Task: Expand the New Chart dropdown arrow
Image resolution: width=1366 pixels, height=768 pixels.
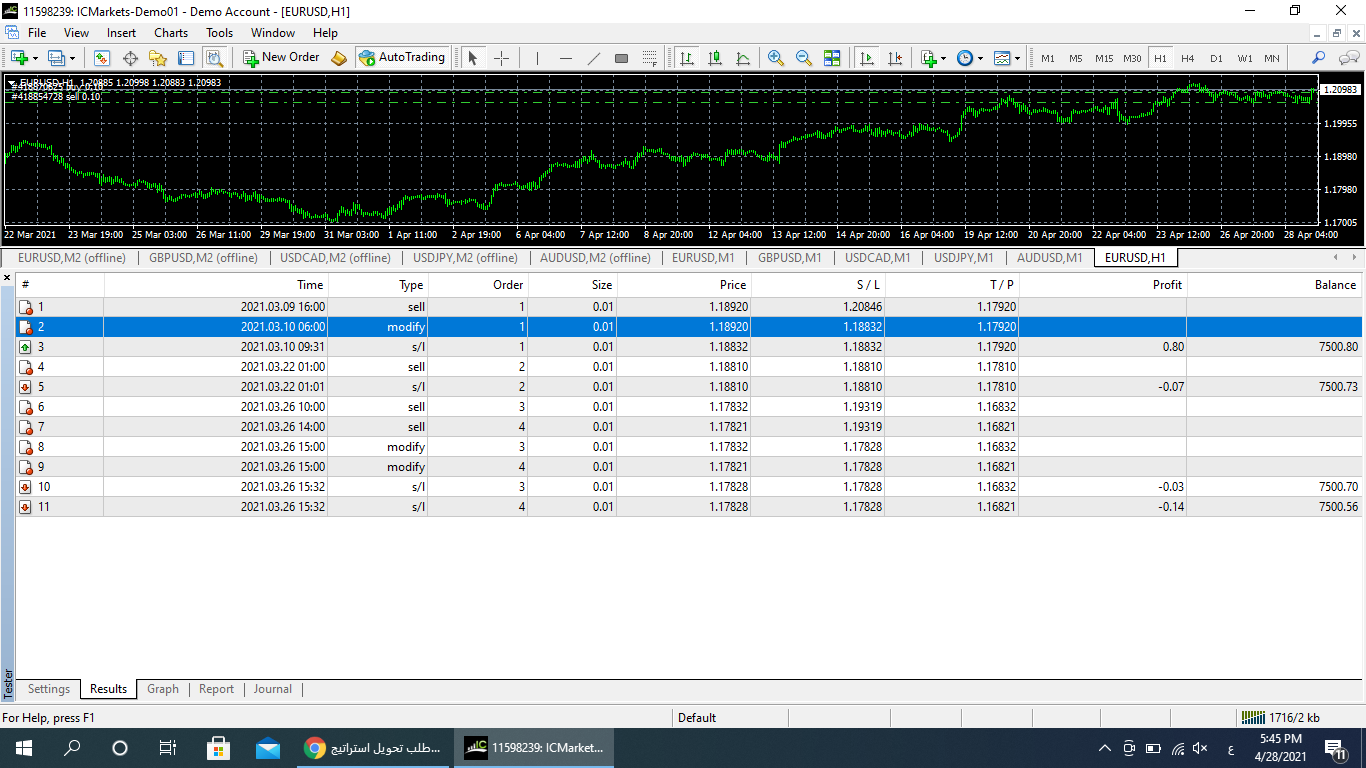Action: [x=35, y=58]
